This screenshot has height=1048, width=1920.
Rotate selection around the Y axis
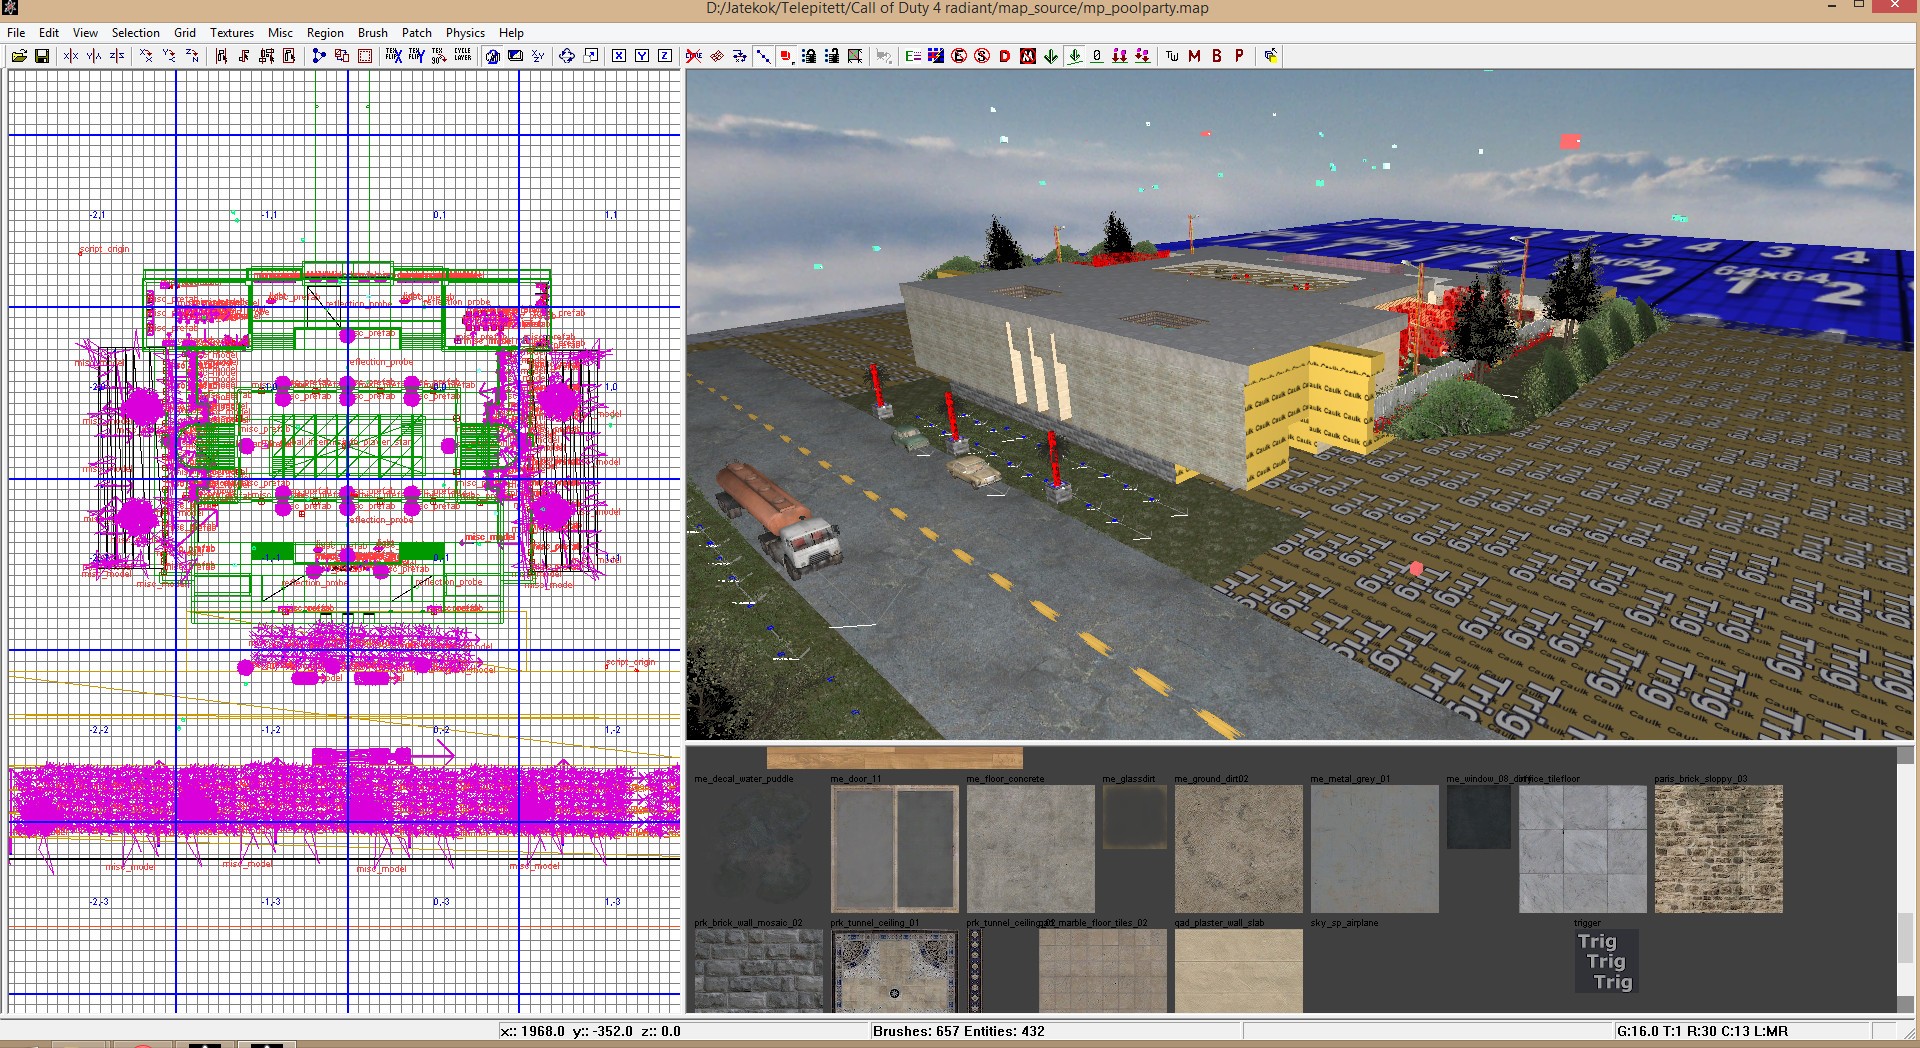click(x=169, y=56)
